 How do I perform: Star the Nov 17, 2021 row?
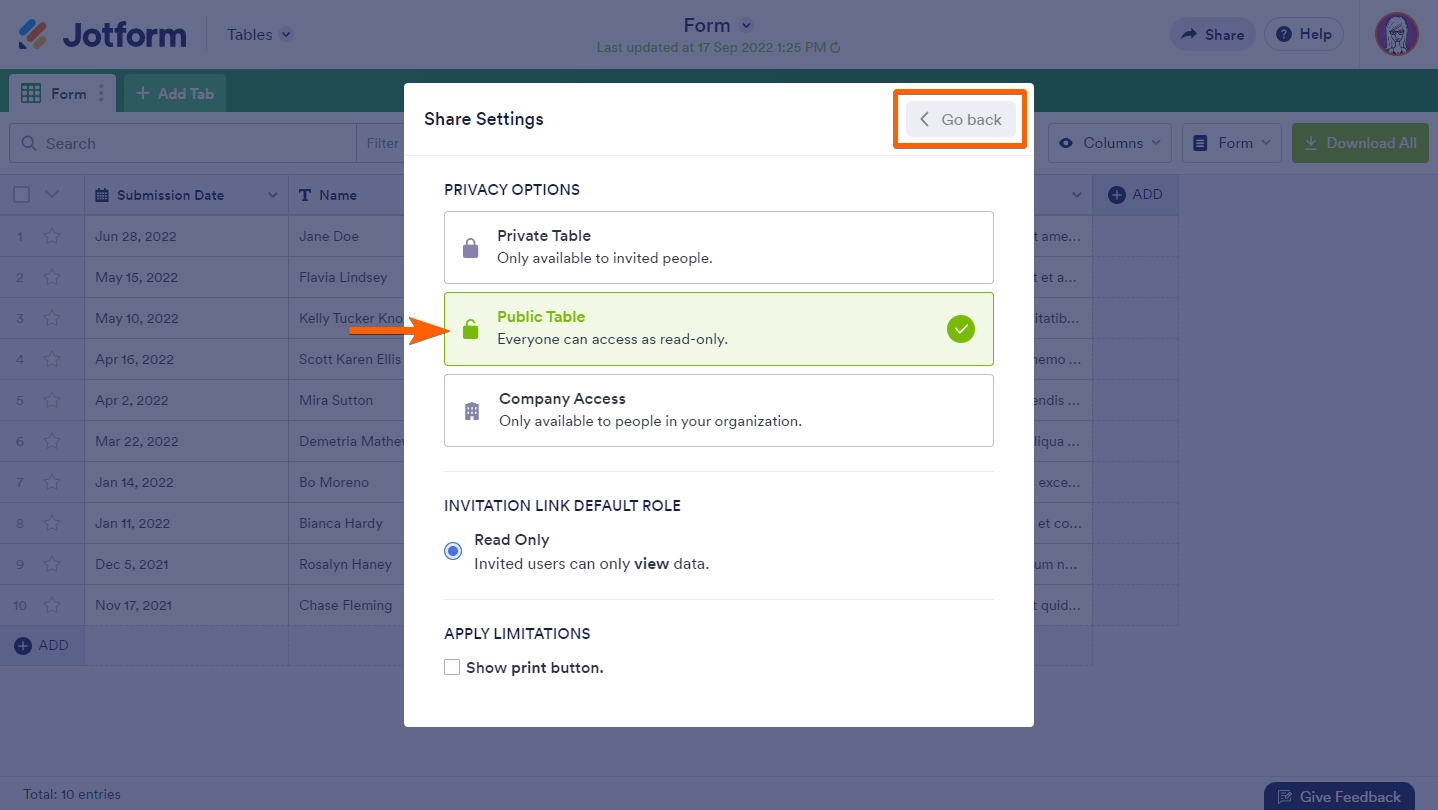pos(52,606)
